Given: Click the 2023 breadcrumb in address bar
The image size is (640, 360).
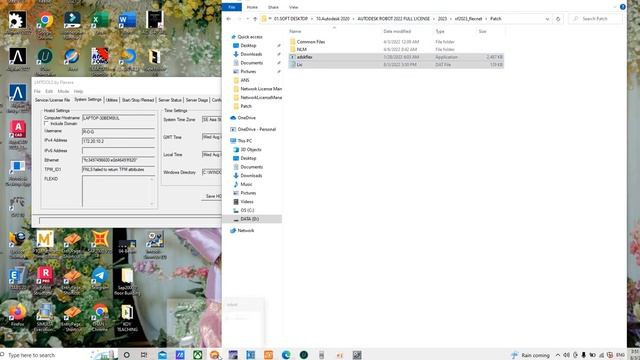Looking at the screenshot, I should click(442, 19).
